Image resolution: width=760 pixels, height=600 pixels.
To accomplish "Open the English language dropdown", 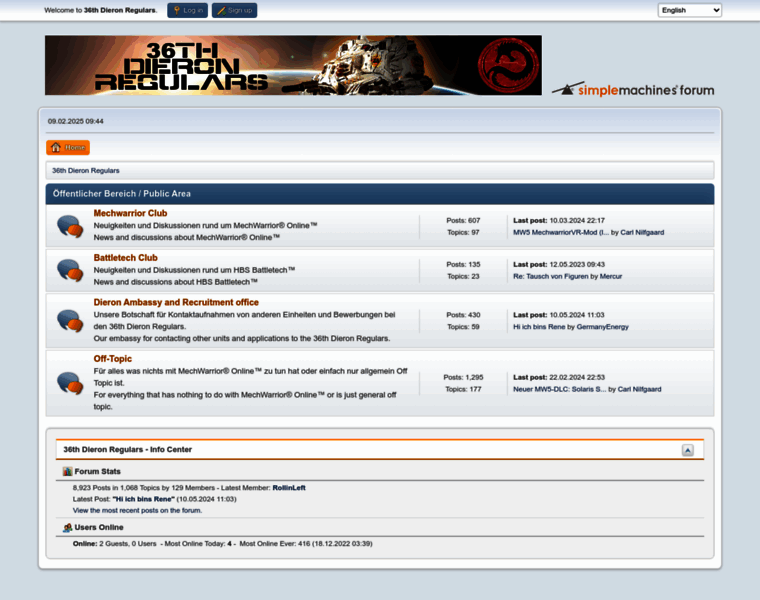I will (x=689, y=10).
